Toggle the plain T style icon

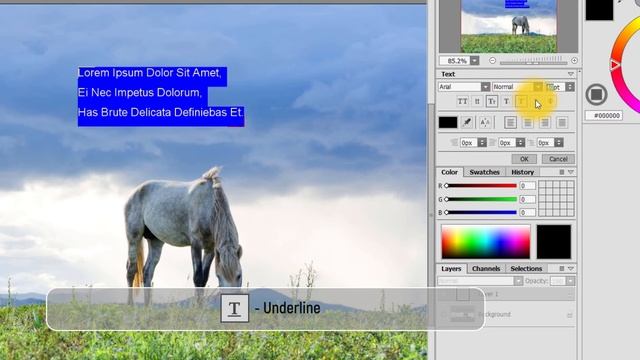click(507, 101)
